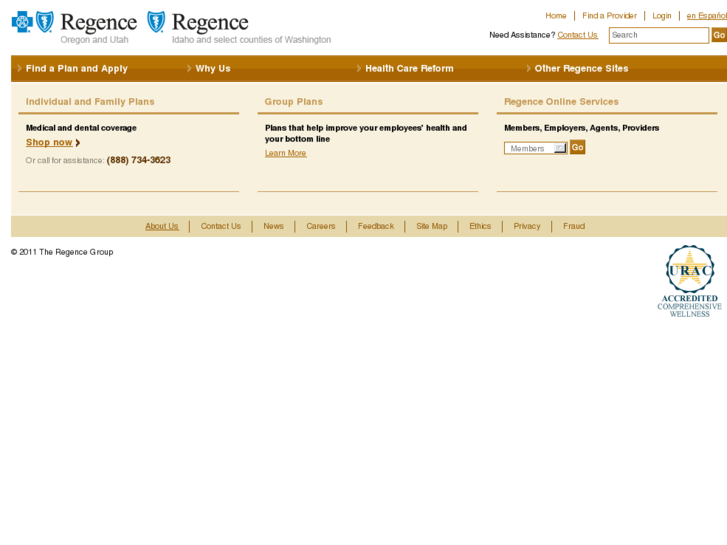Open Contact Us in the footer
This screenshot has height=545, width=727.
pos(221,226)
